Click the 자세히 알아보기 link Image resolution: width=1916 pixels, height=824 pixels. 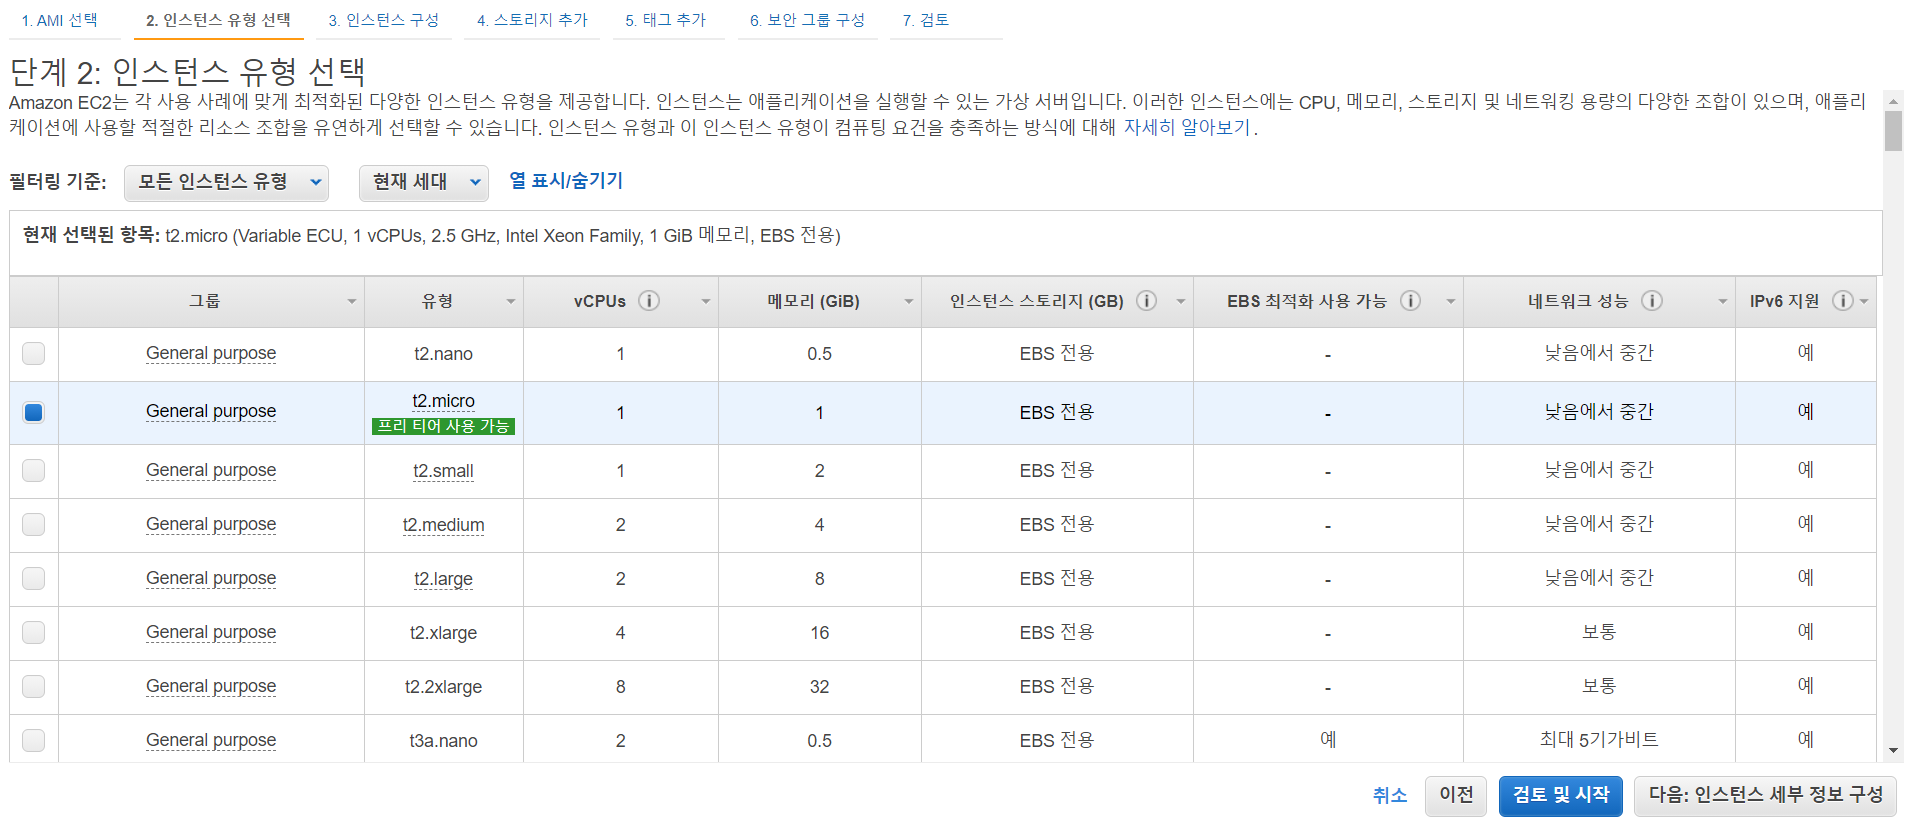pyautogui.click(x=1187, y=128)
